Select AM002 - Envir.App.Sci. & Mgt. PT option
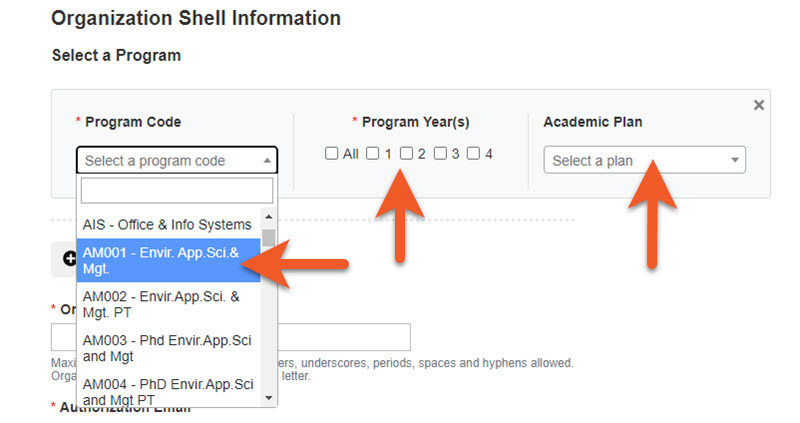 (x=168, y=304)
